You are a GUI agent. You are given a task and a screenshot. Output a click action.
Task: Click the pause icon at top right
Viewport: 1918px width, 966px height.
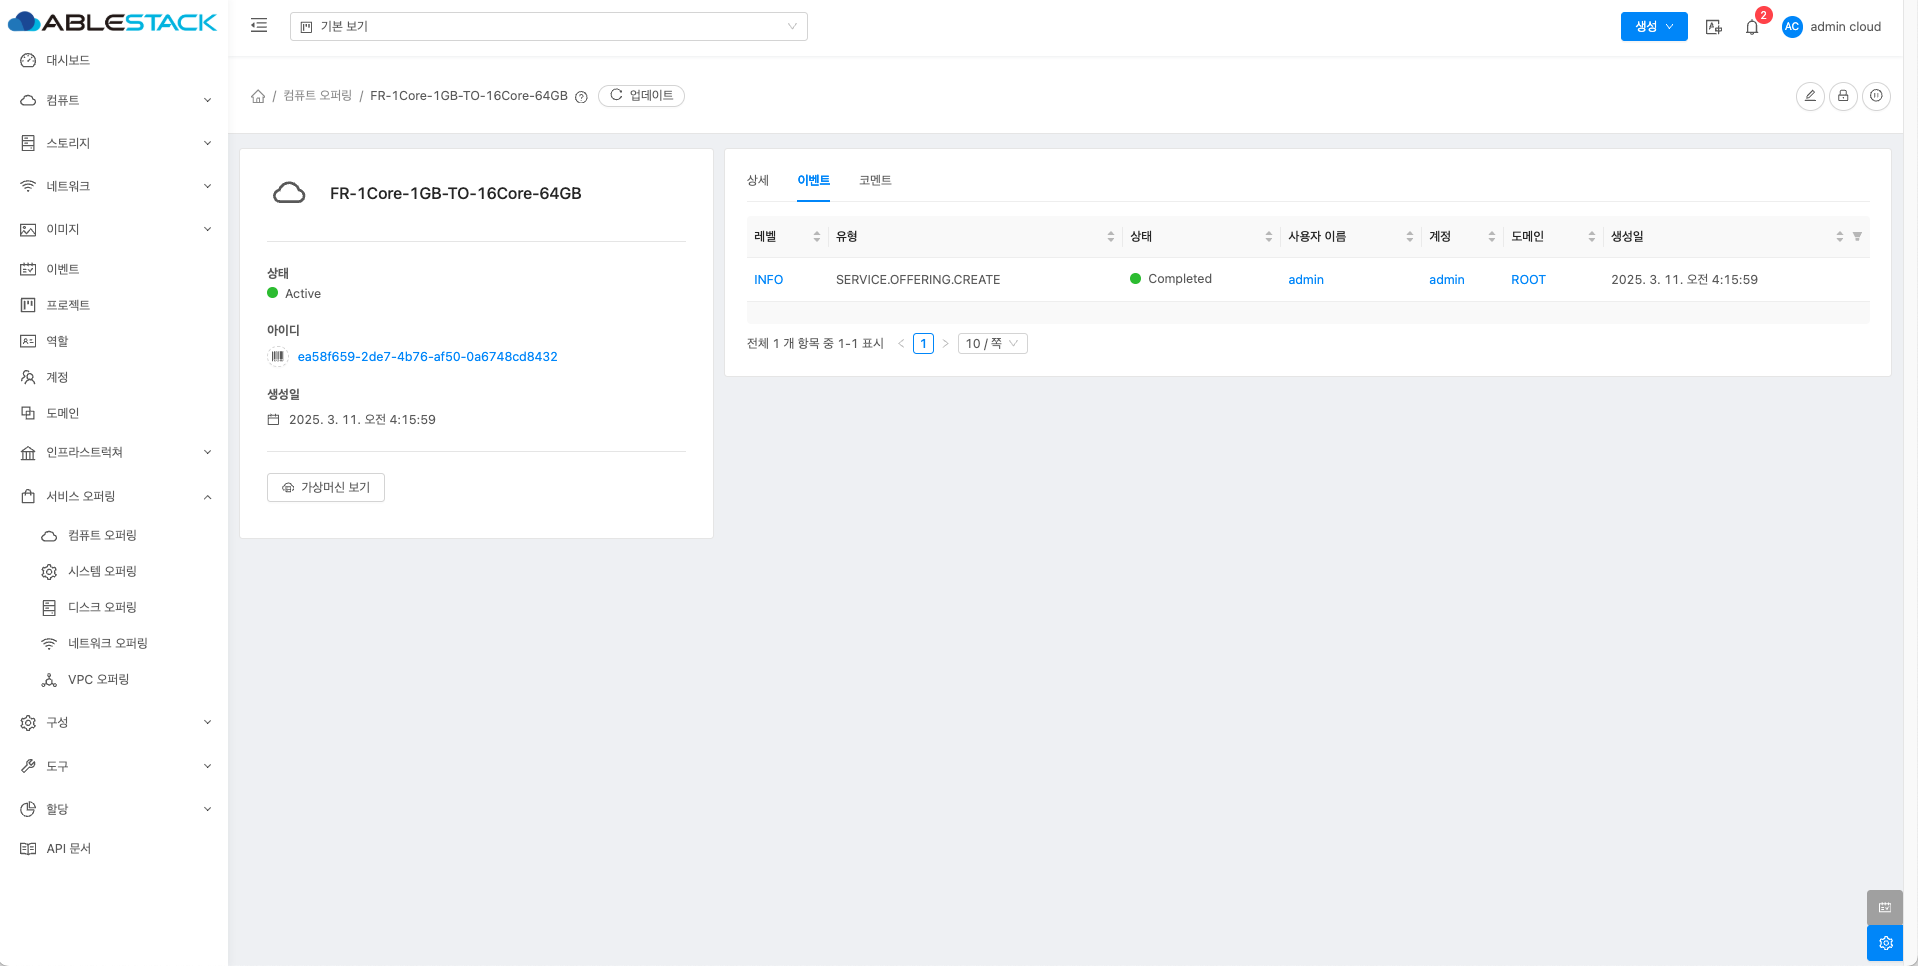pyautogui.click(x=1876, y=96)
